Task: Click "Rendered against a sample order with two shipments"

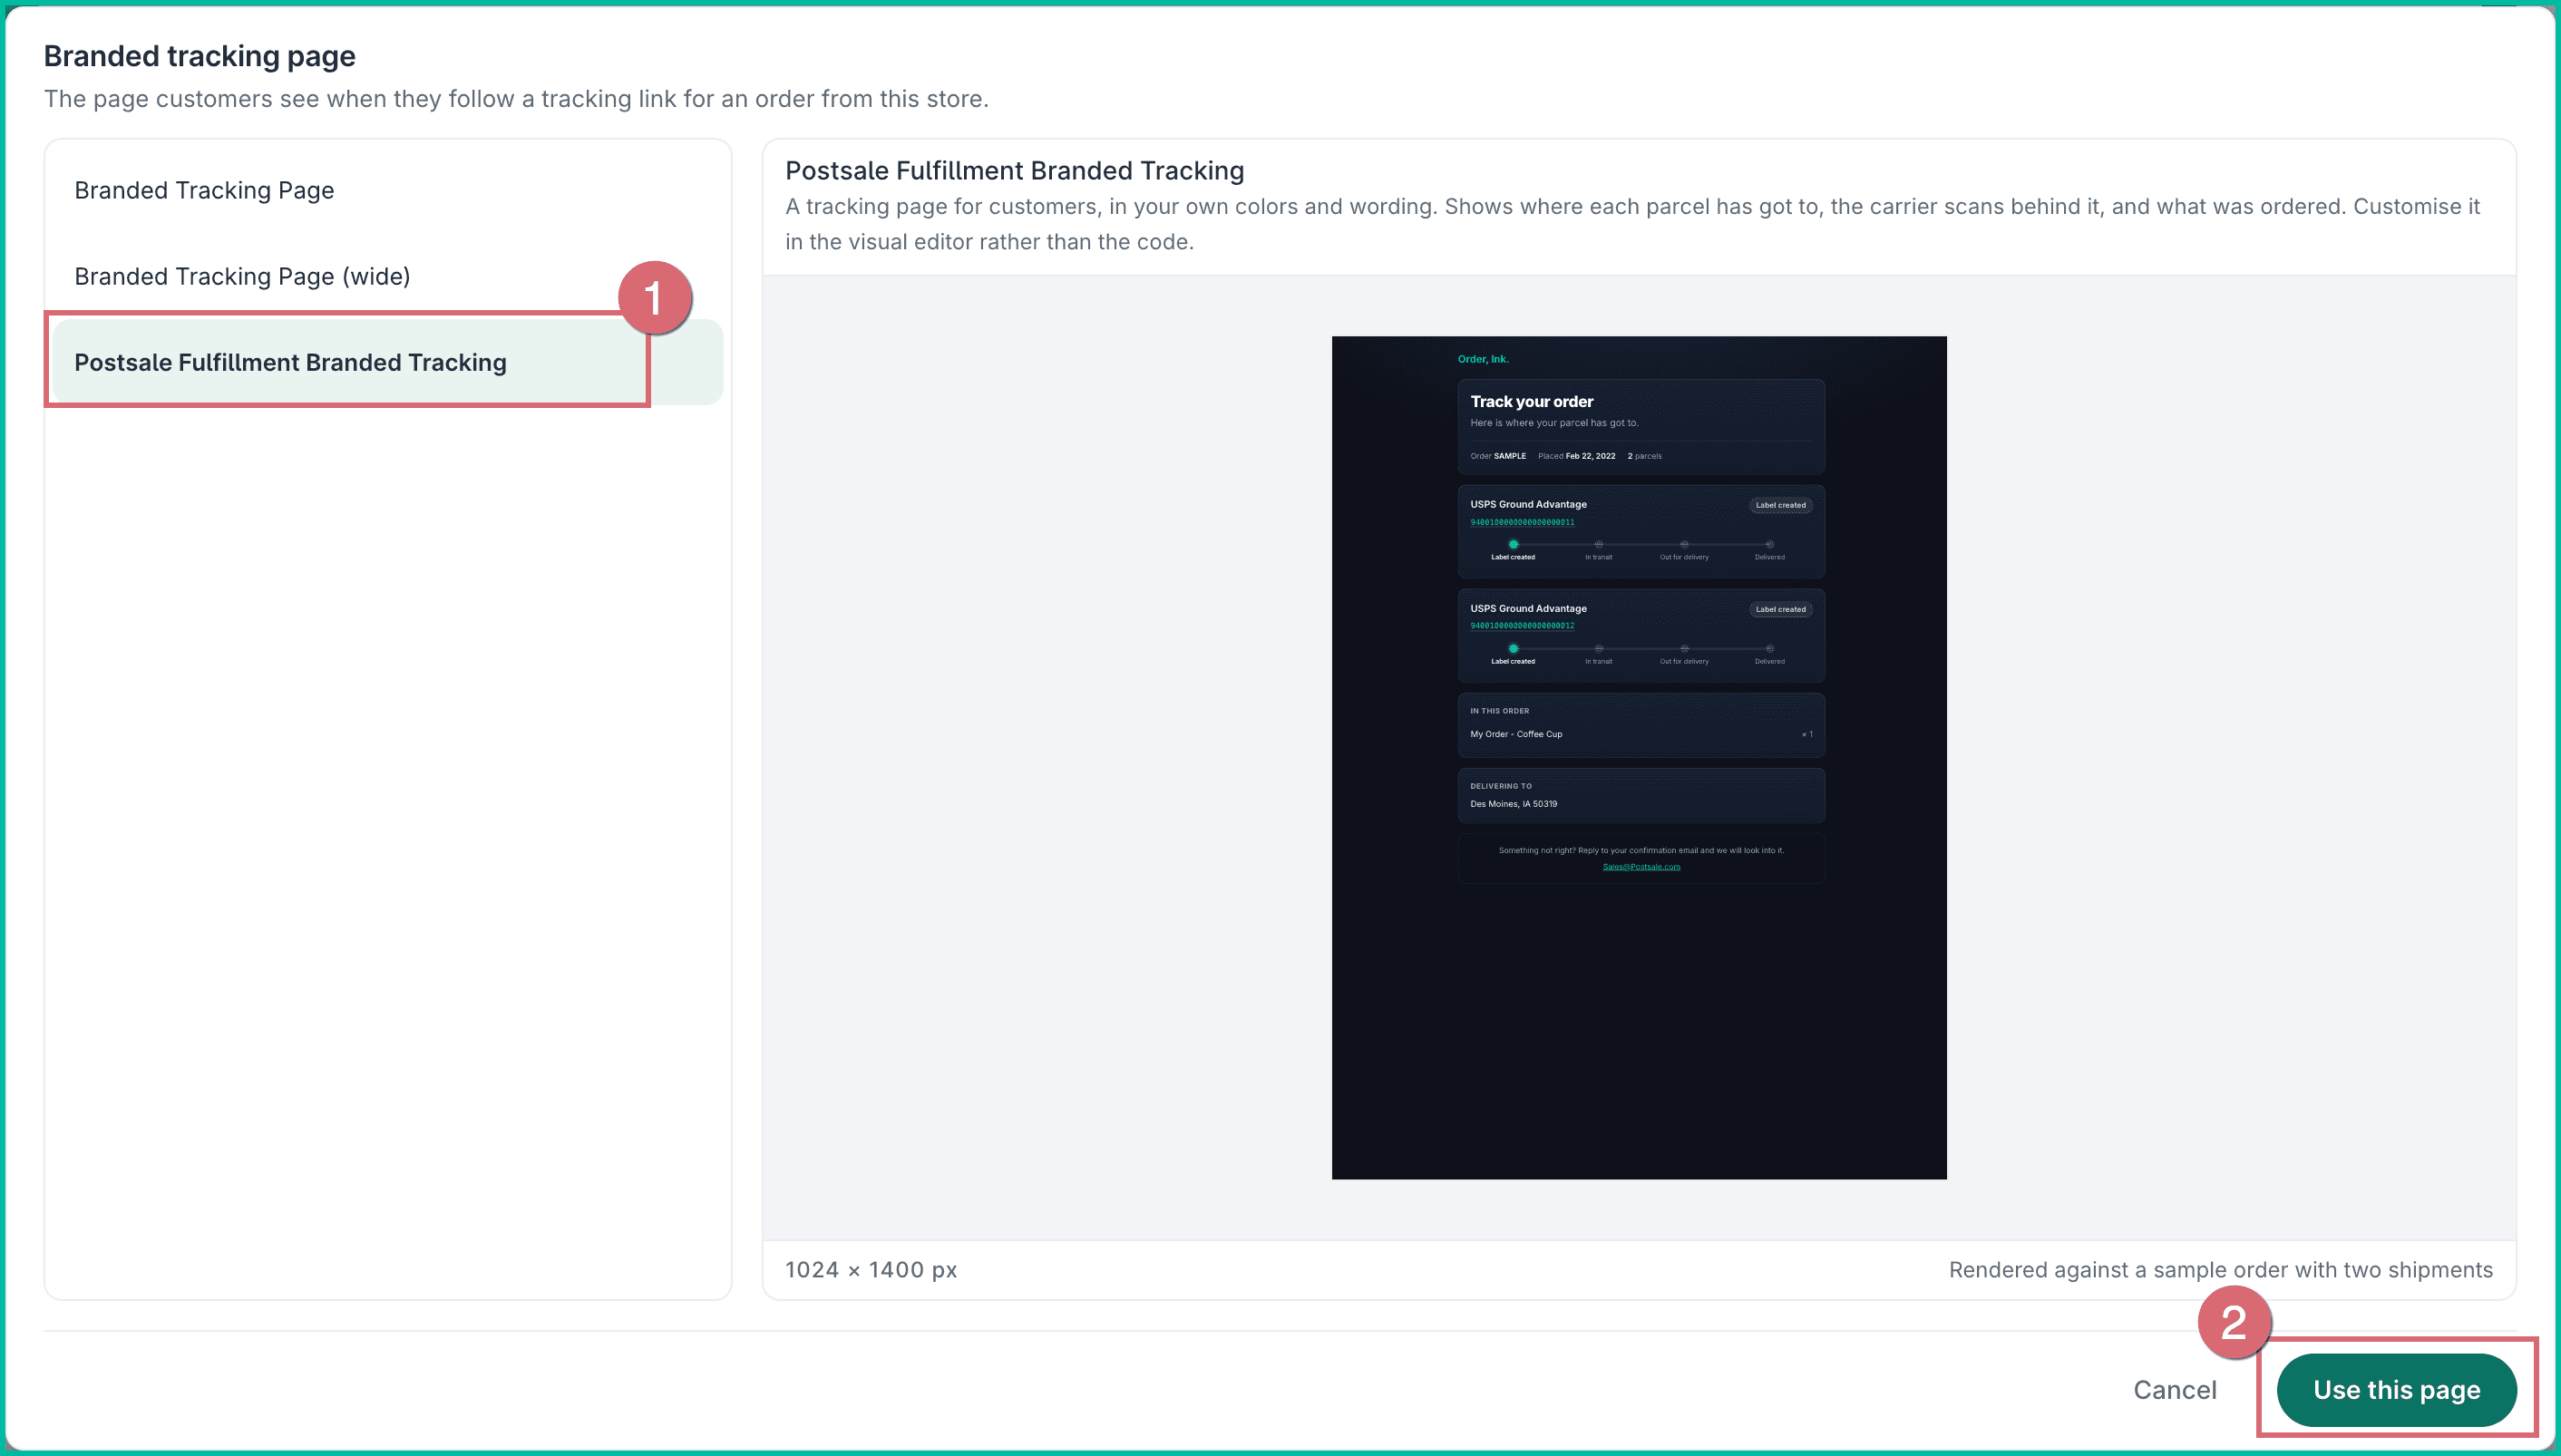Action: pos(2220,1269)
